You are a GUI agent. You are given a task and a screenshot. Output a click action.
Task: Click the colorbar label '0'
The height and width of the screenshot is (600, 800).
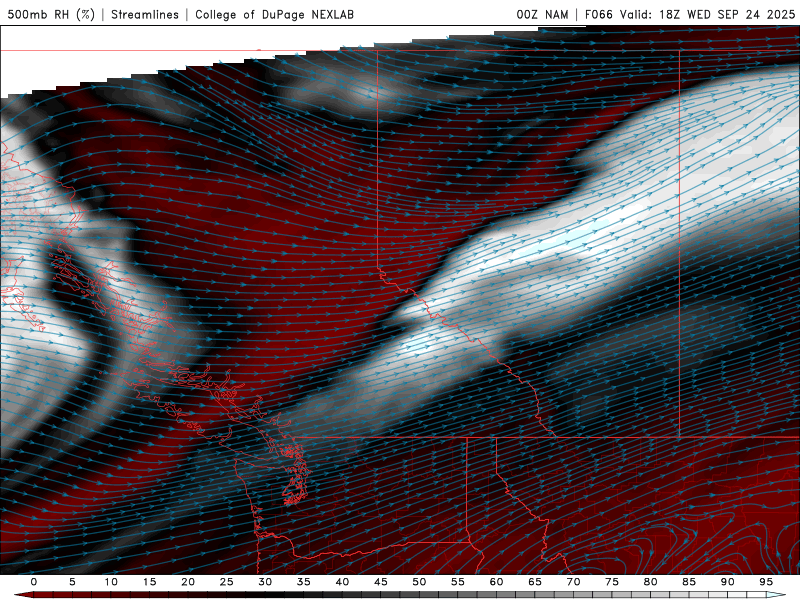click(34, 582)
